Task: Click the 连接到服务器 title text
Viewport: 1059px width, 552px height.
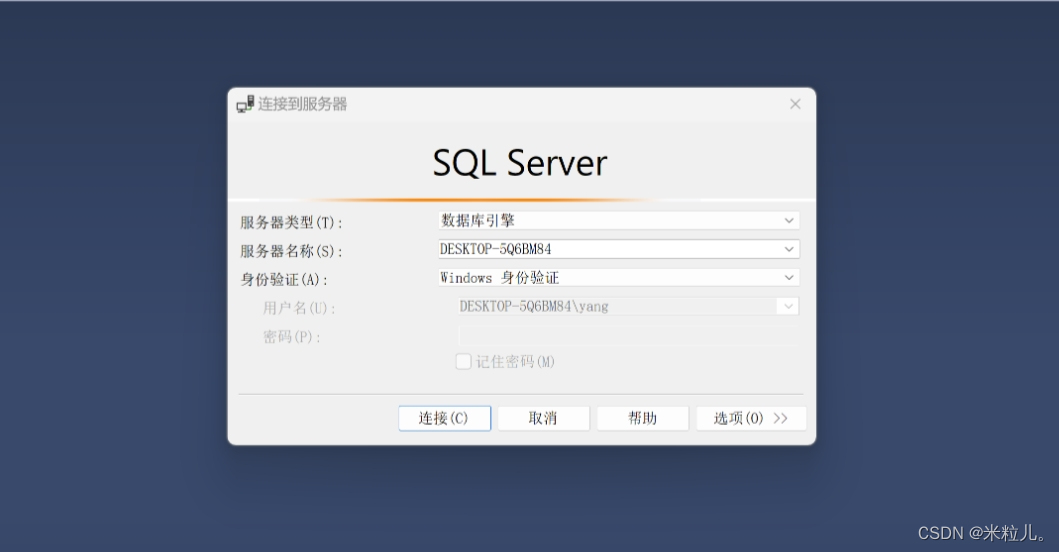Action: (303, 104)
